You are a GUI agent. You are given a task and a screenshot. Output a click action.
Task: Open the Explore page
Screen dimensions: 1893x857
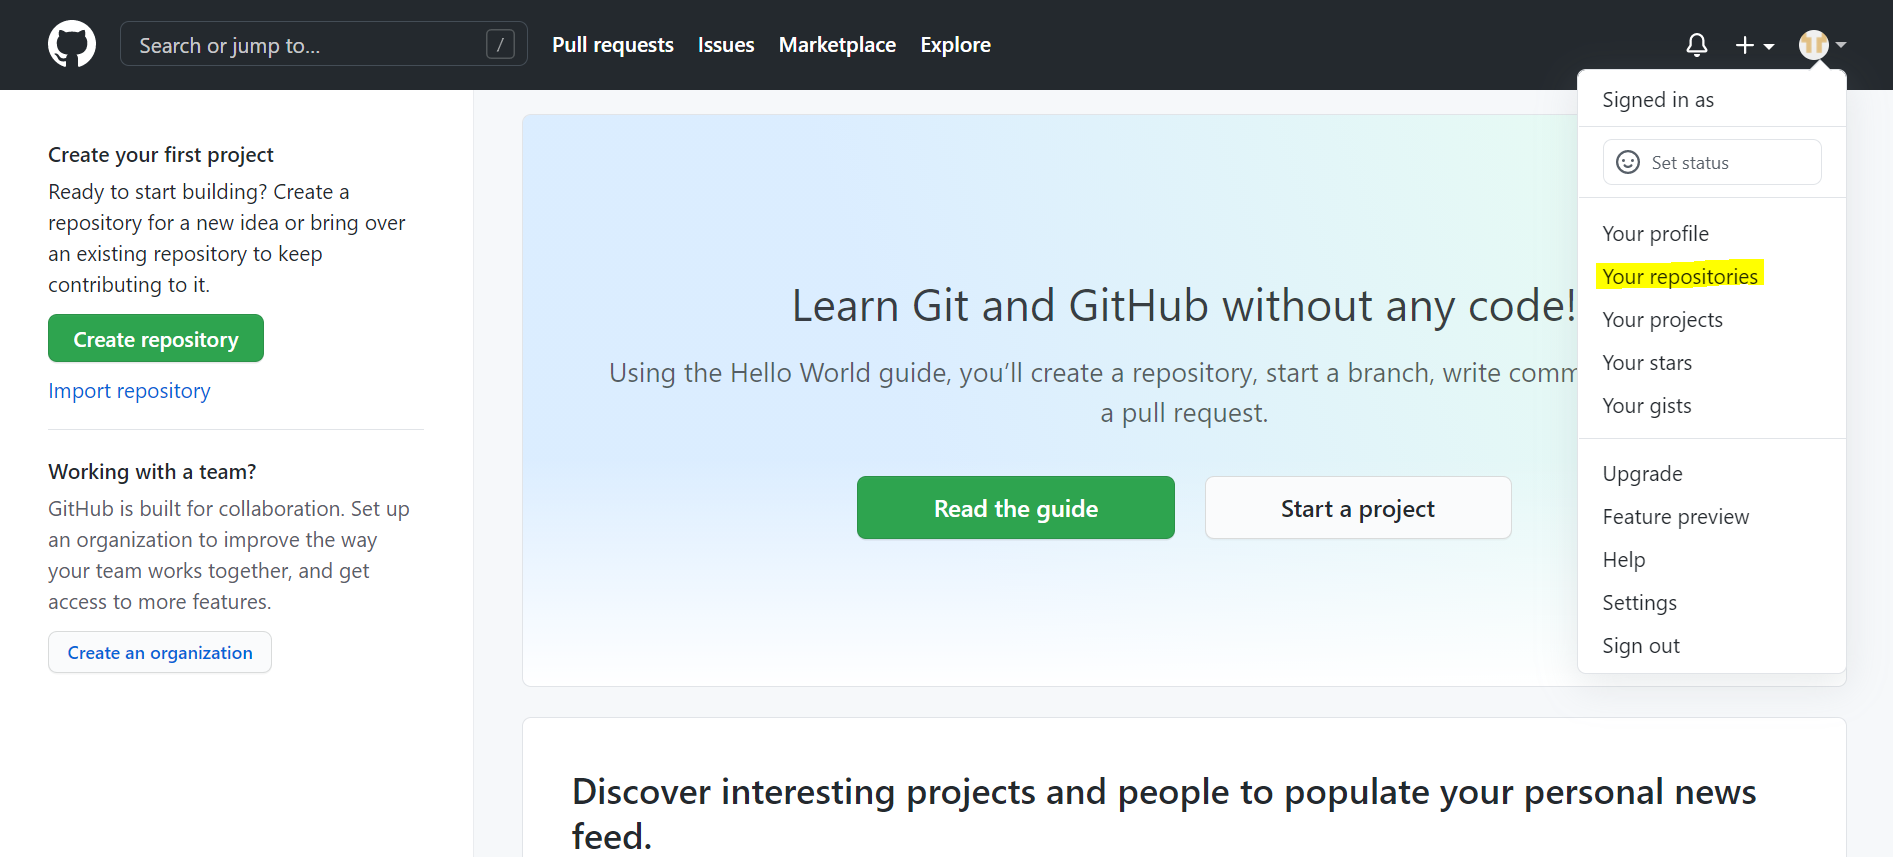955,45
